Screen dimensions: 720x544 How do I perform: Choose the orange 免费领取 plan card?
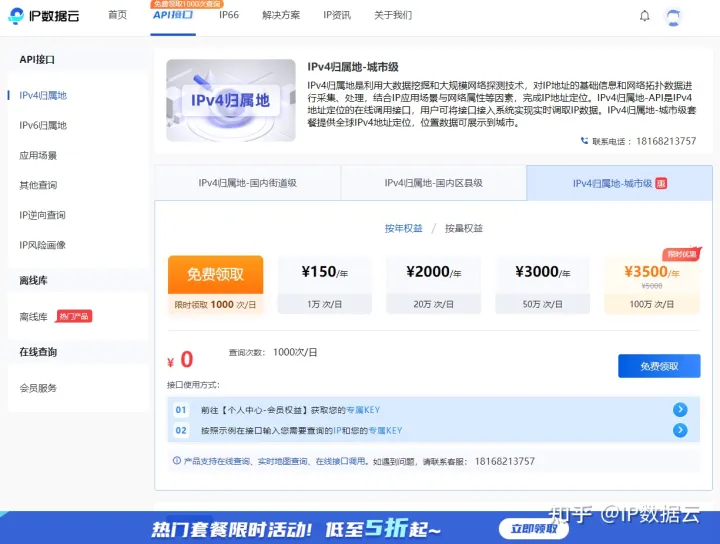point(215,285)
